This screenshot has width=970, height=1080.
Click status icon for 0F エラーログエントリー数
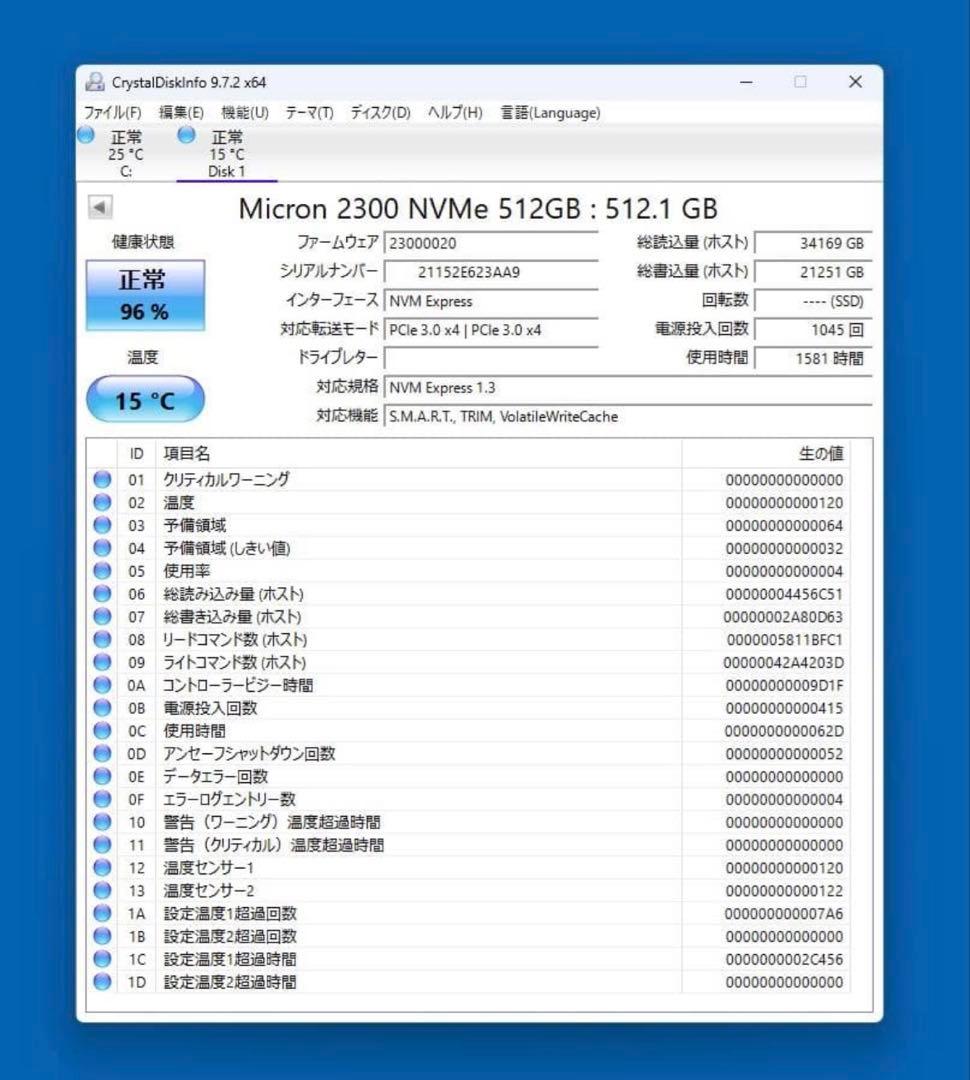[x=102, y=799]
